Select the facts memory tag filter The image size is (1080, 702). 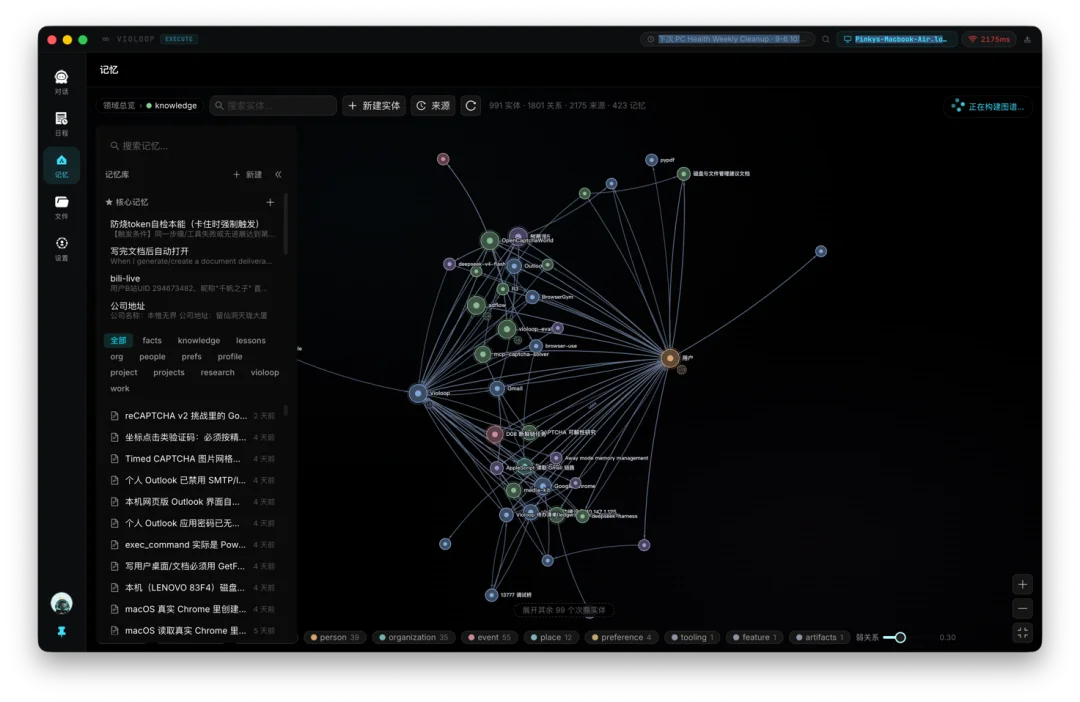pos(152,340)
